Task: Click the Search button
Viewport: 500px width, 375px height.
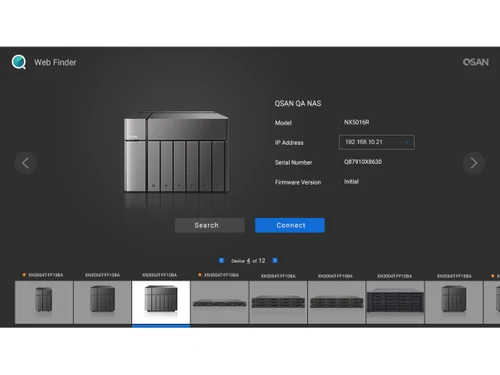Action: pyautogui.click(x=210, y=225)
